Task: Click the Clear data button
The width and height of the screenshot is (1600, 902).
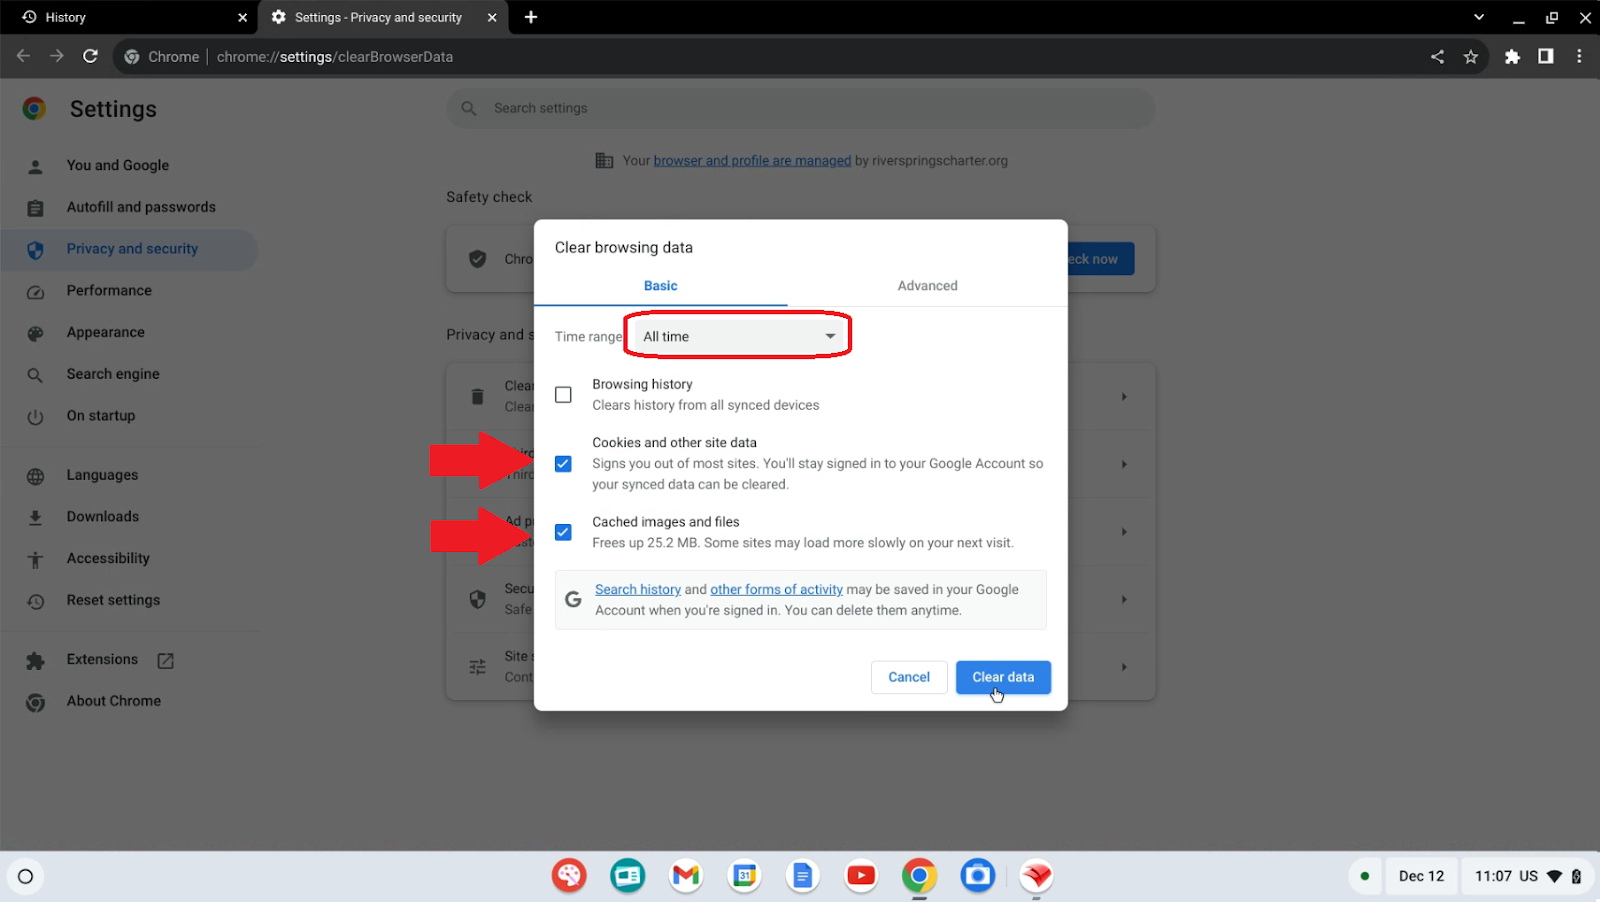Action: [x=1002, y=677]
